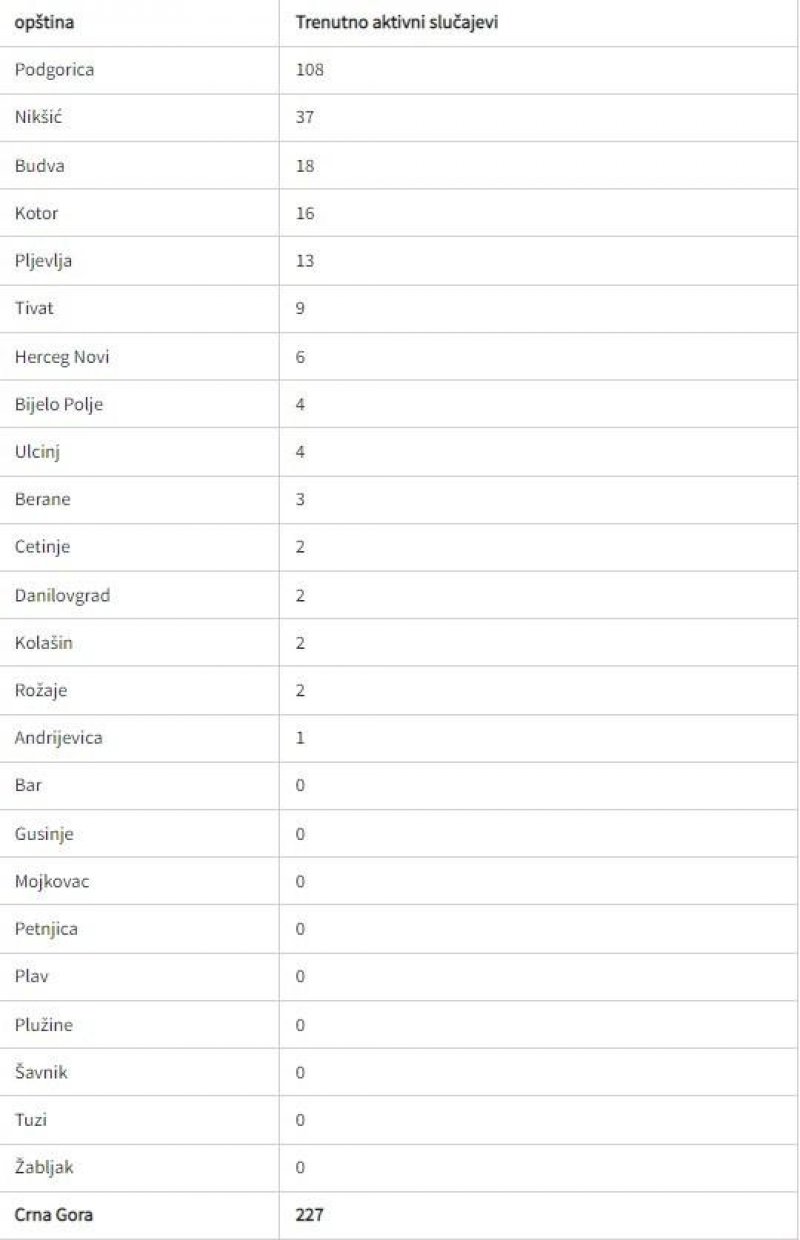This screenshot has height=1240, width=800.
Task: Click the Pljevlja row label
Action: coord(44,261)
